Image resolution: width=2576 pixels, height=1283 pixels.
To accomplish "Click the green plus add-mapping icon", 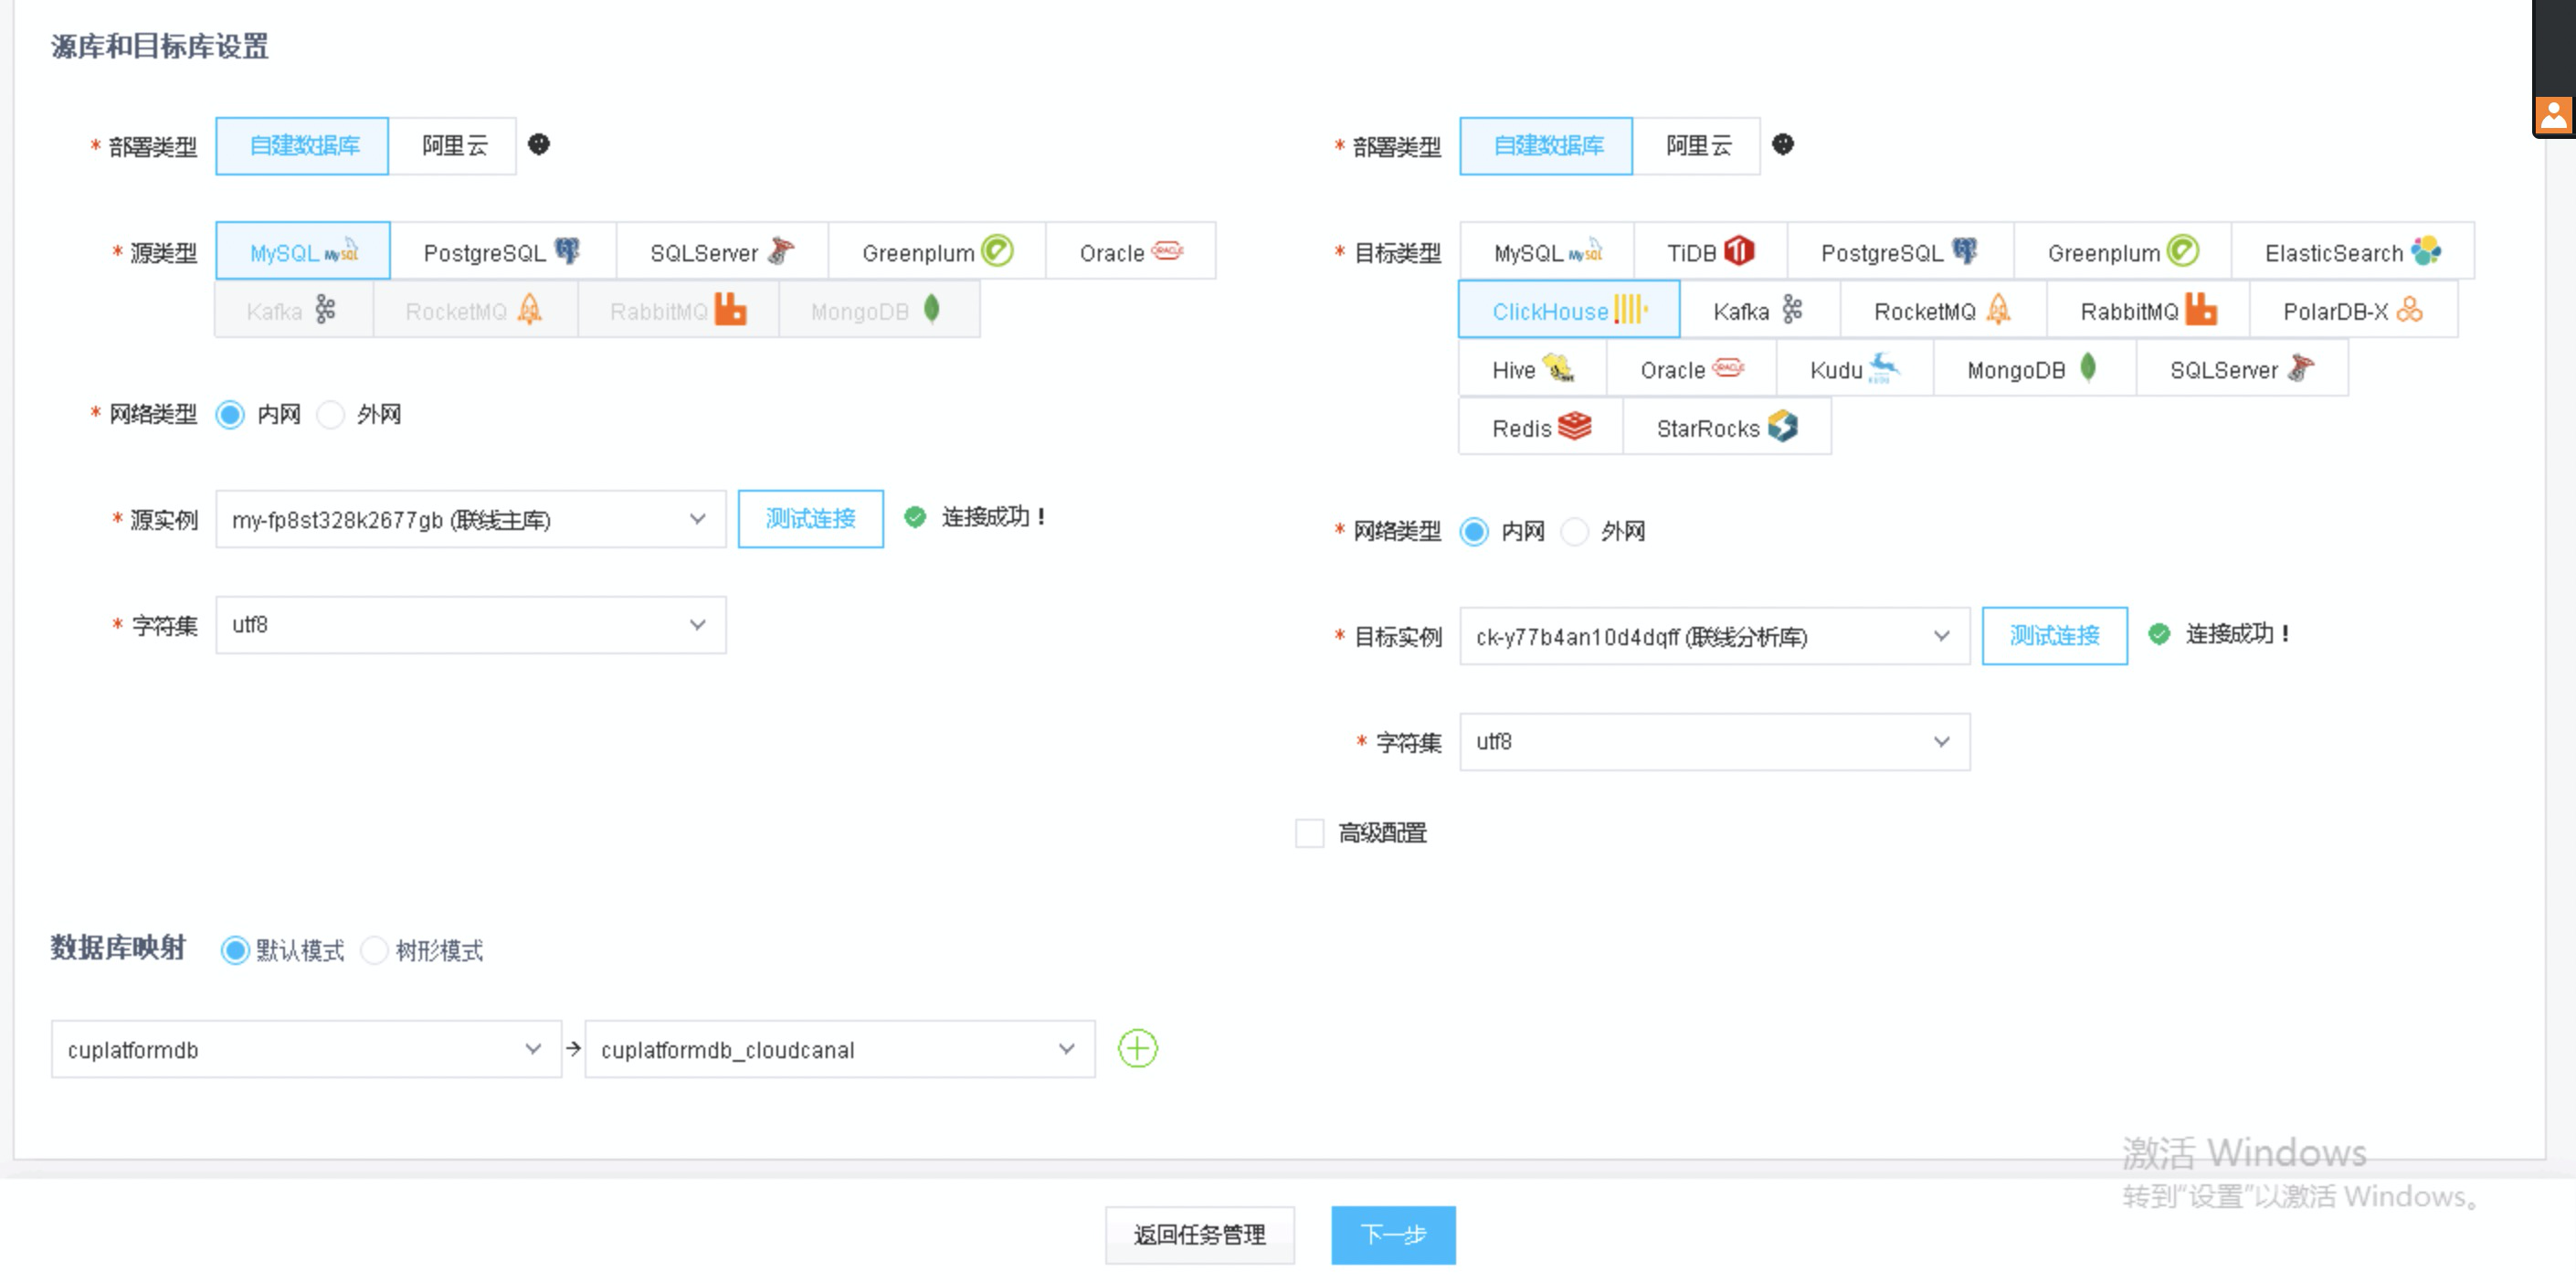I will pos(1137,1048).
